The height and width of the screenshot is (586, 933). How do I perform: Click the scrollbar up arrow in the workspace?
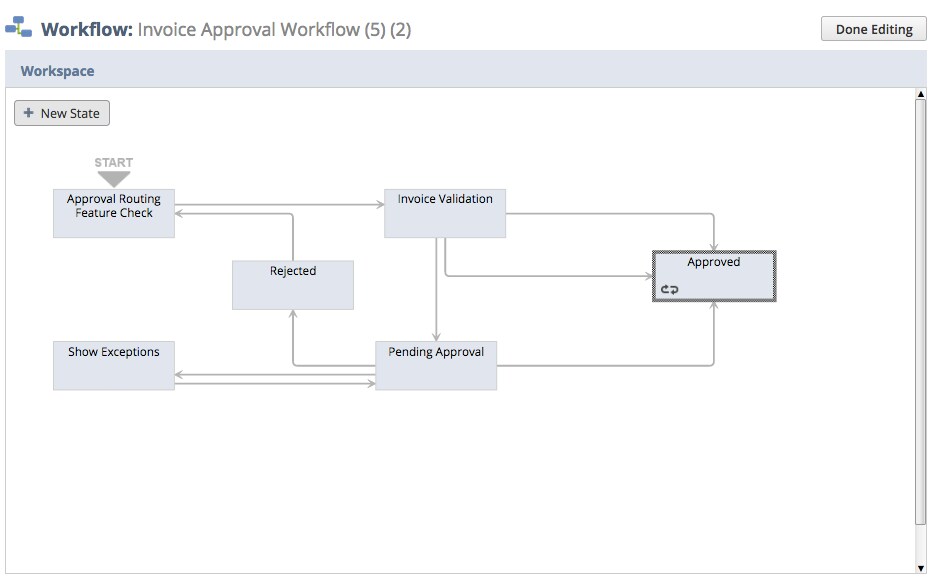(921, 94)
